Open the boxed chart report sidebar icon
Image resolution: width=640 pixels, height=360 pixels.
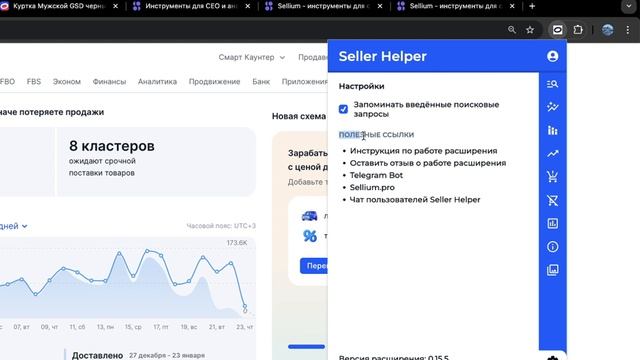[552, 223]
